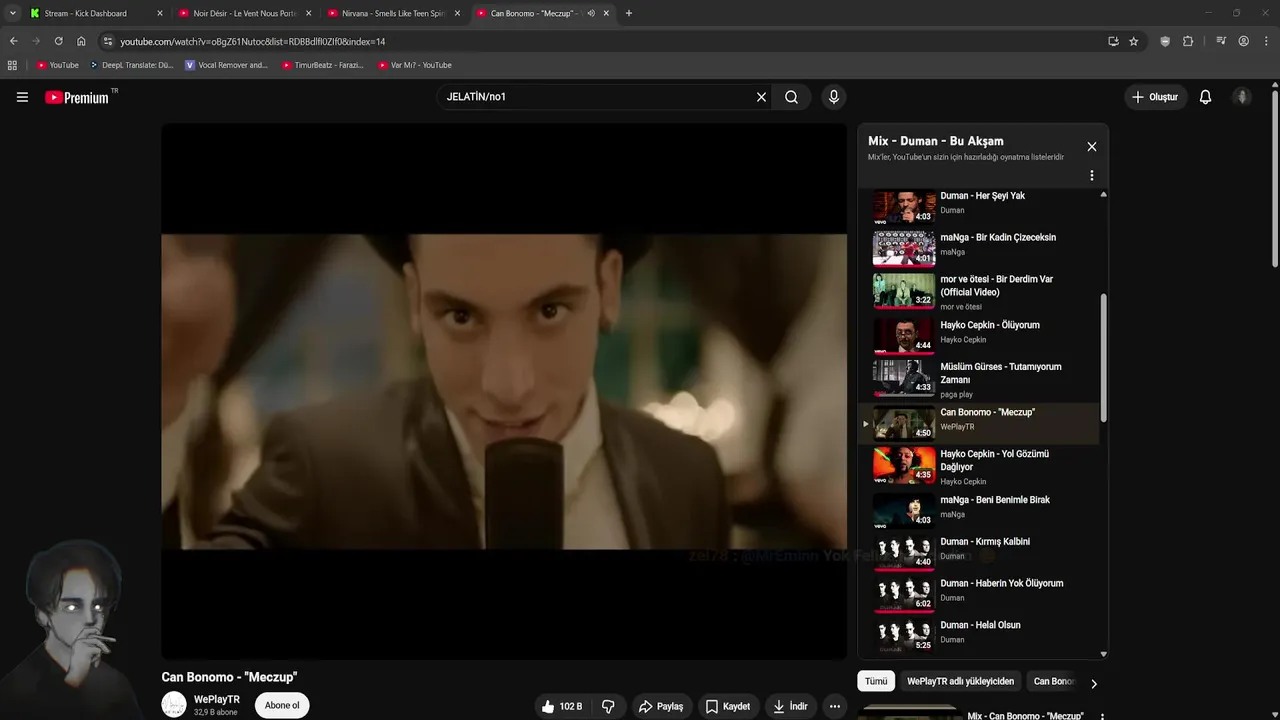Play Duman - Her Şeyi Yak
This screenshot has width=1280, height=720.
click(x=980, y=204)
